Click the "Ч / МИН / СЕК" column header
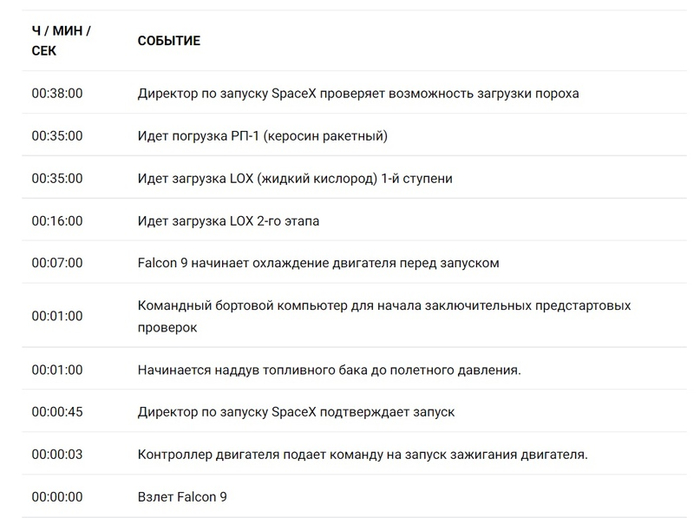The image size is (700, 518). point(61,41)
